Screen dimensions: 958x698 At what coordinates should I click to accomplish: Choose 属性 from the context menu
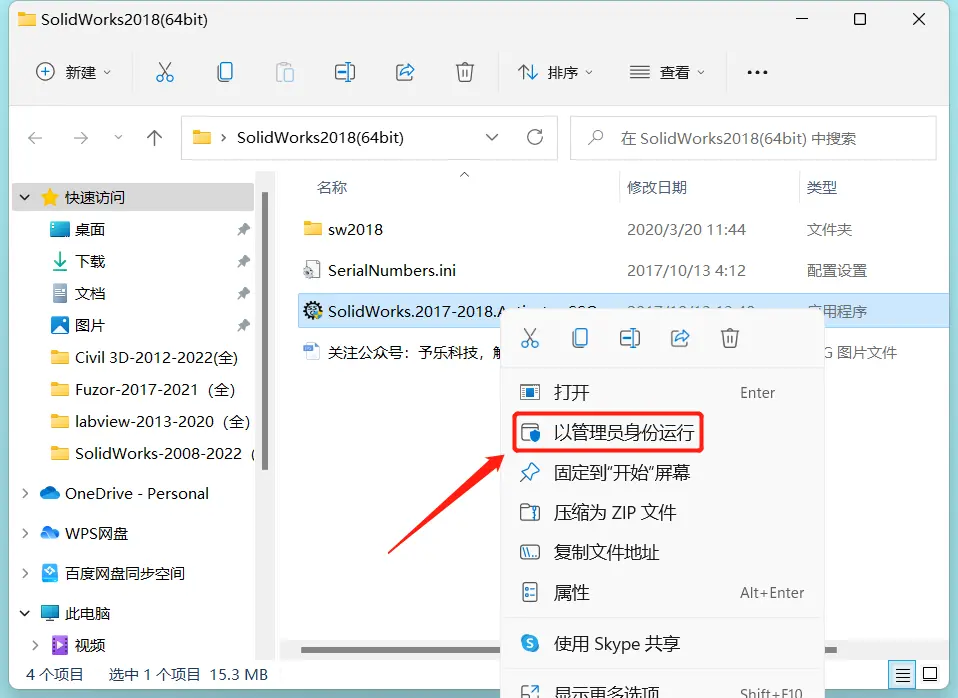point(662,592)
